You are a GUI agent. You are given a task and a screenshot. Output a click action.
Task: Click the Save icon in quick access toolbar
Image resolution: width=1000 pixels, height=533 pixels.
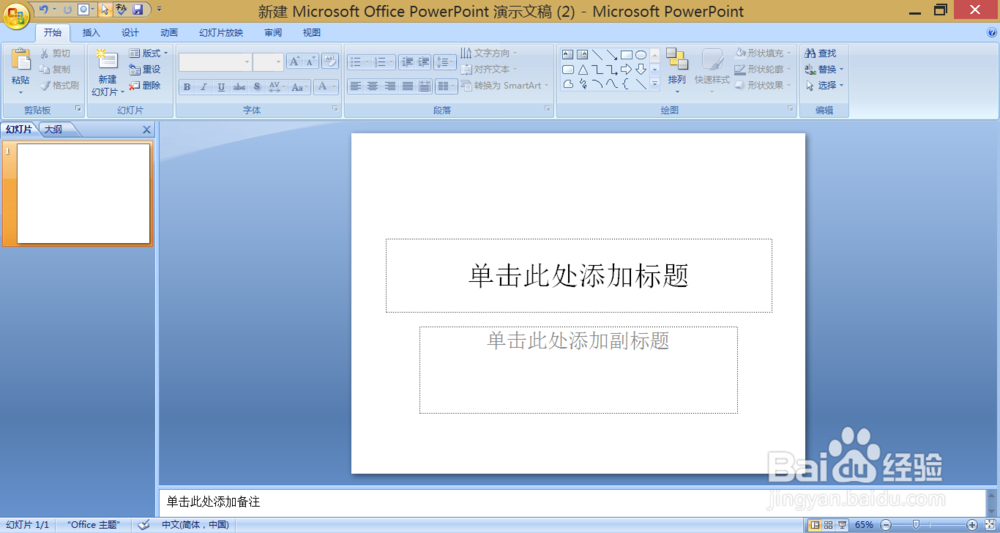(137, 10)
